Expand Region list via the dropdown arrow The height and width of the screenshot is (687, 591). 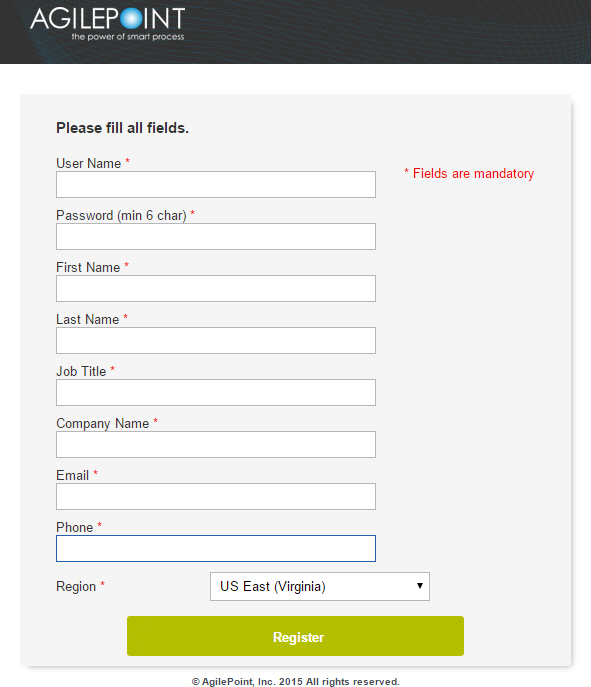[x=420, y=586]
